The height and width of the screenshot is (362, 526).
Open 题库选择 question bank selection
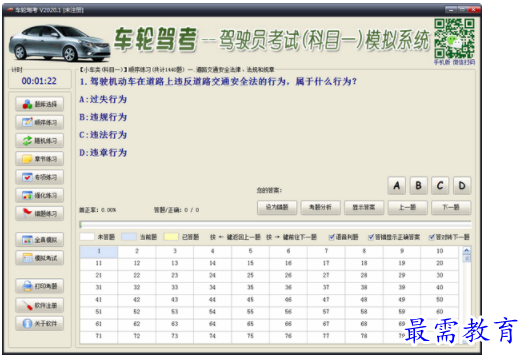pos(40,104)
